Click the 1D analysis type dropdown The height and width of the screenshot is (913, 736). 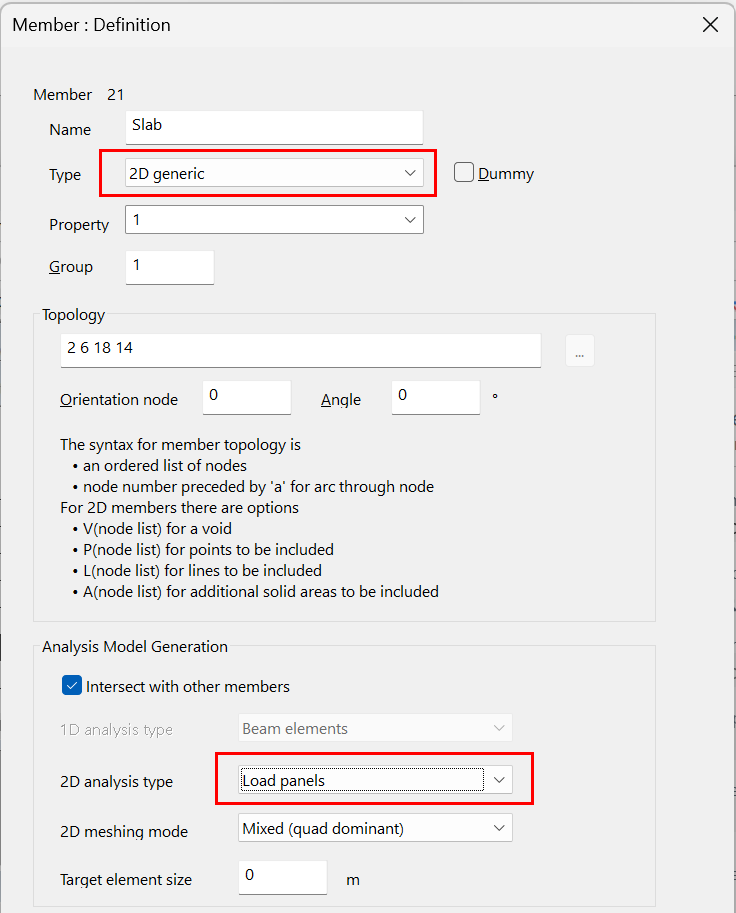click(x=375, y=728)
